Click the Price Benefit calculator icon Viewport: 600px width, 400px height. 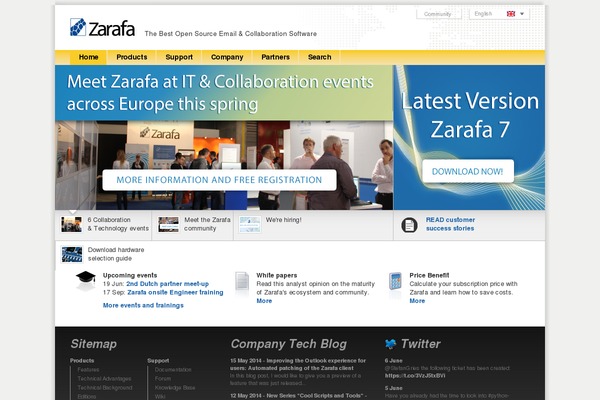pos(395,281)
